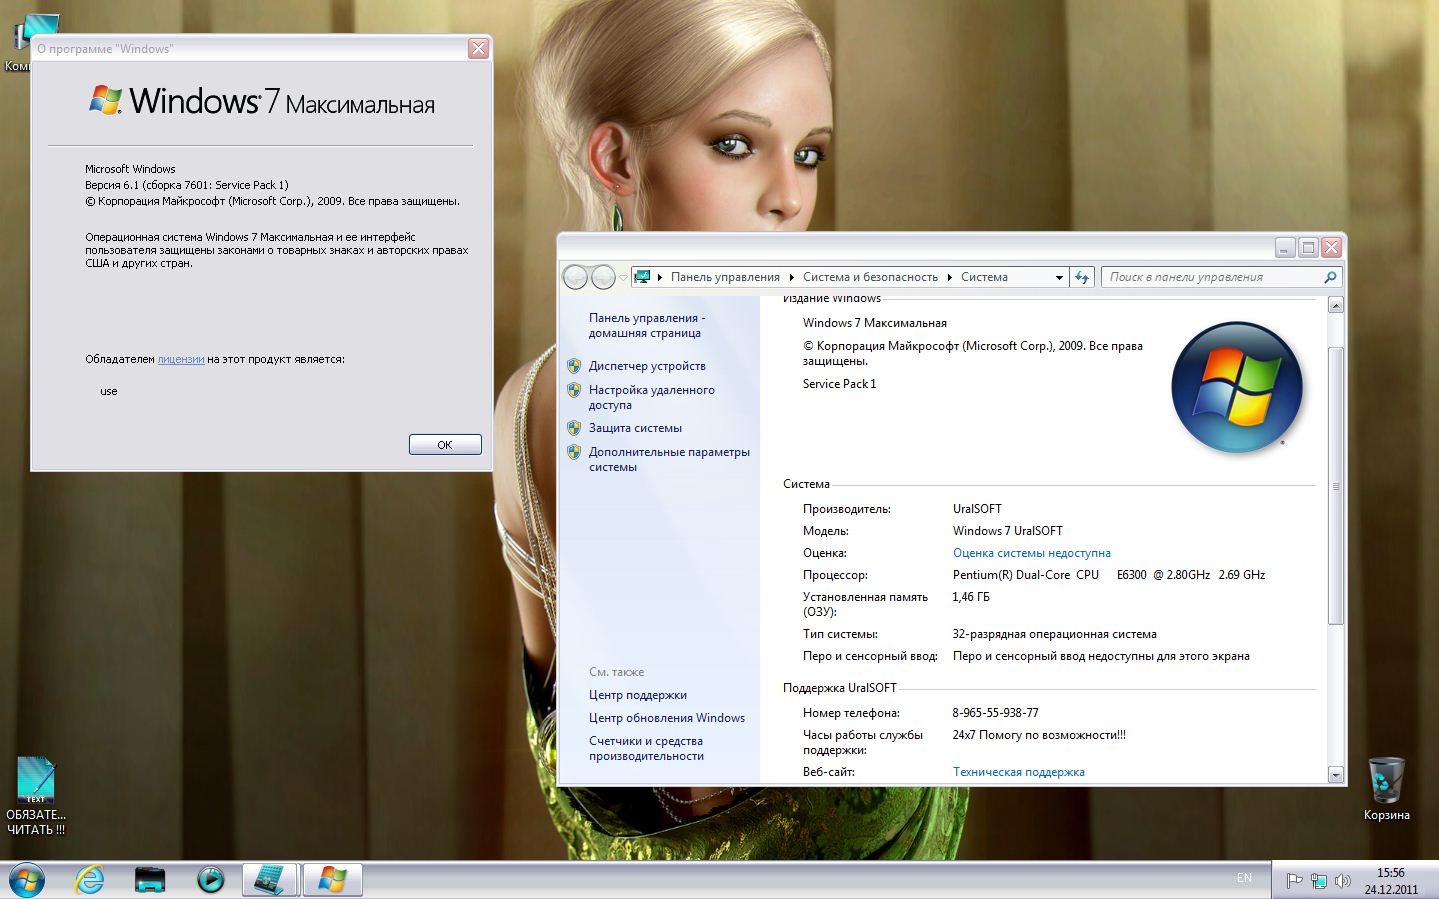Open Защита системы link

coord(635,428)
